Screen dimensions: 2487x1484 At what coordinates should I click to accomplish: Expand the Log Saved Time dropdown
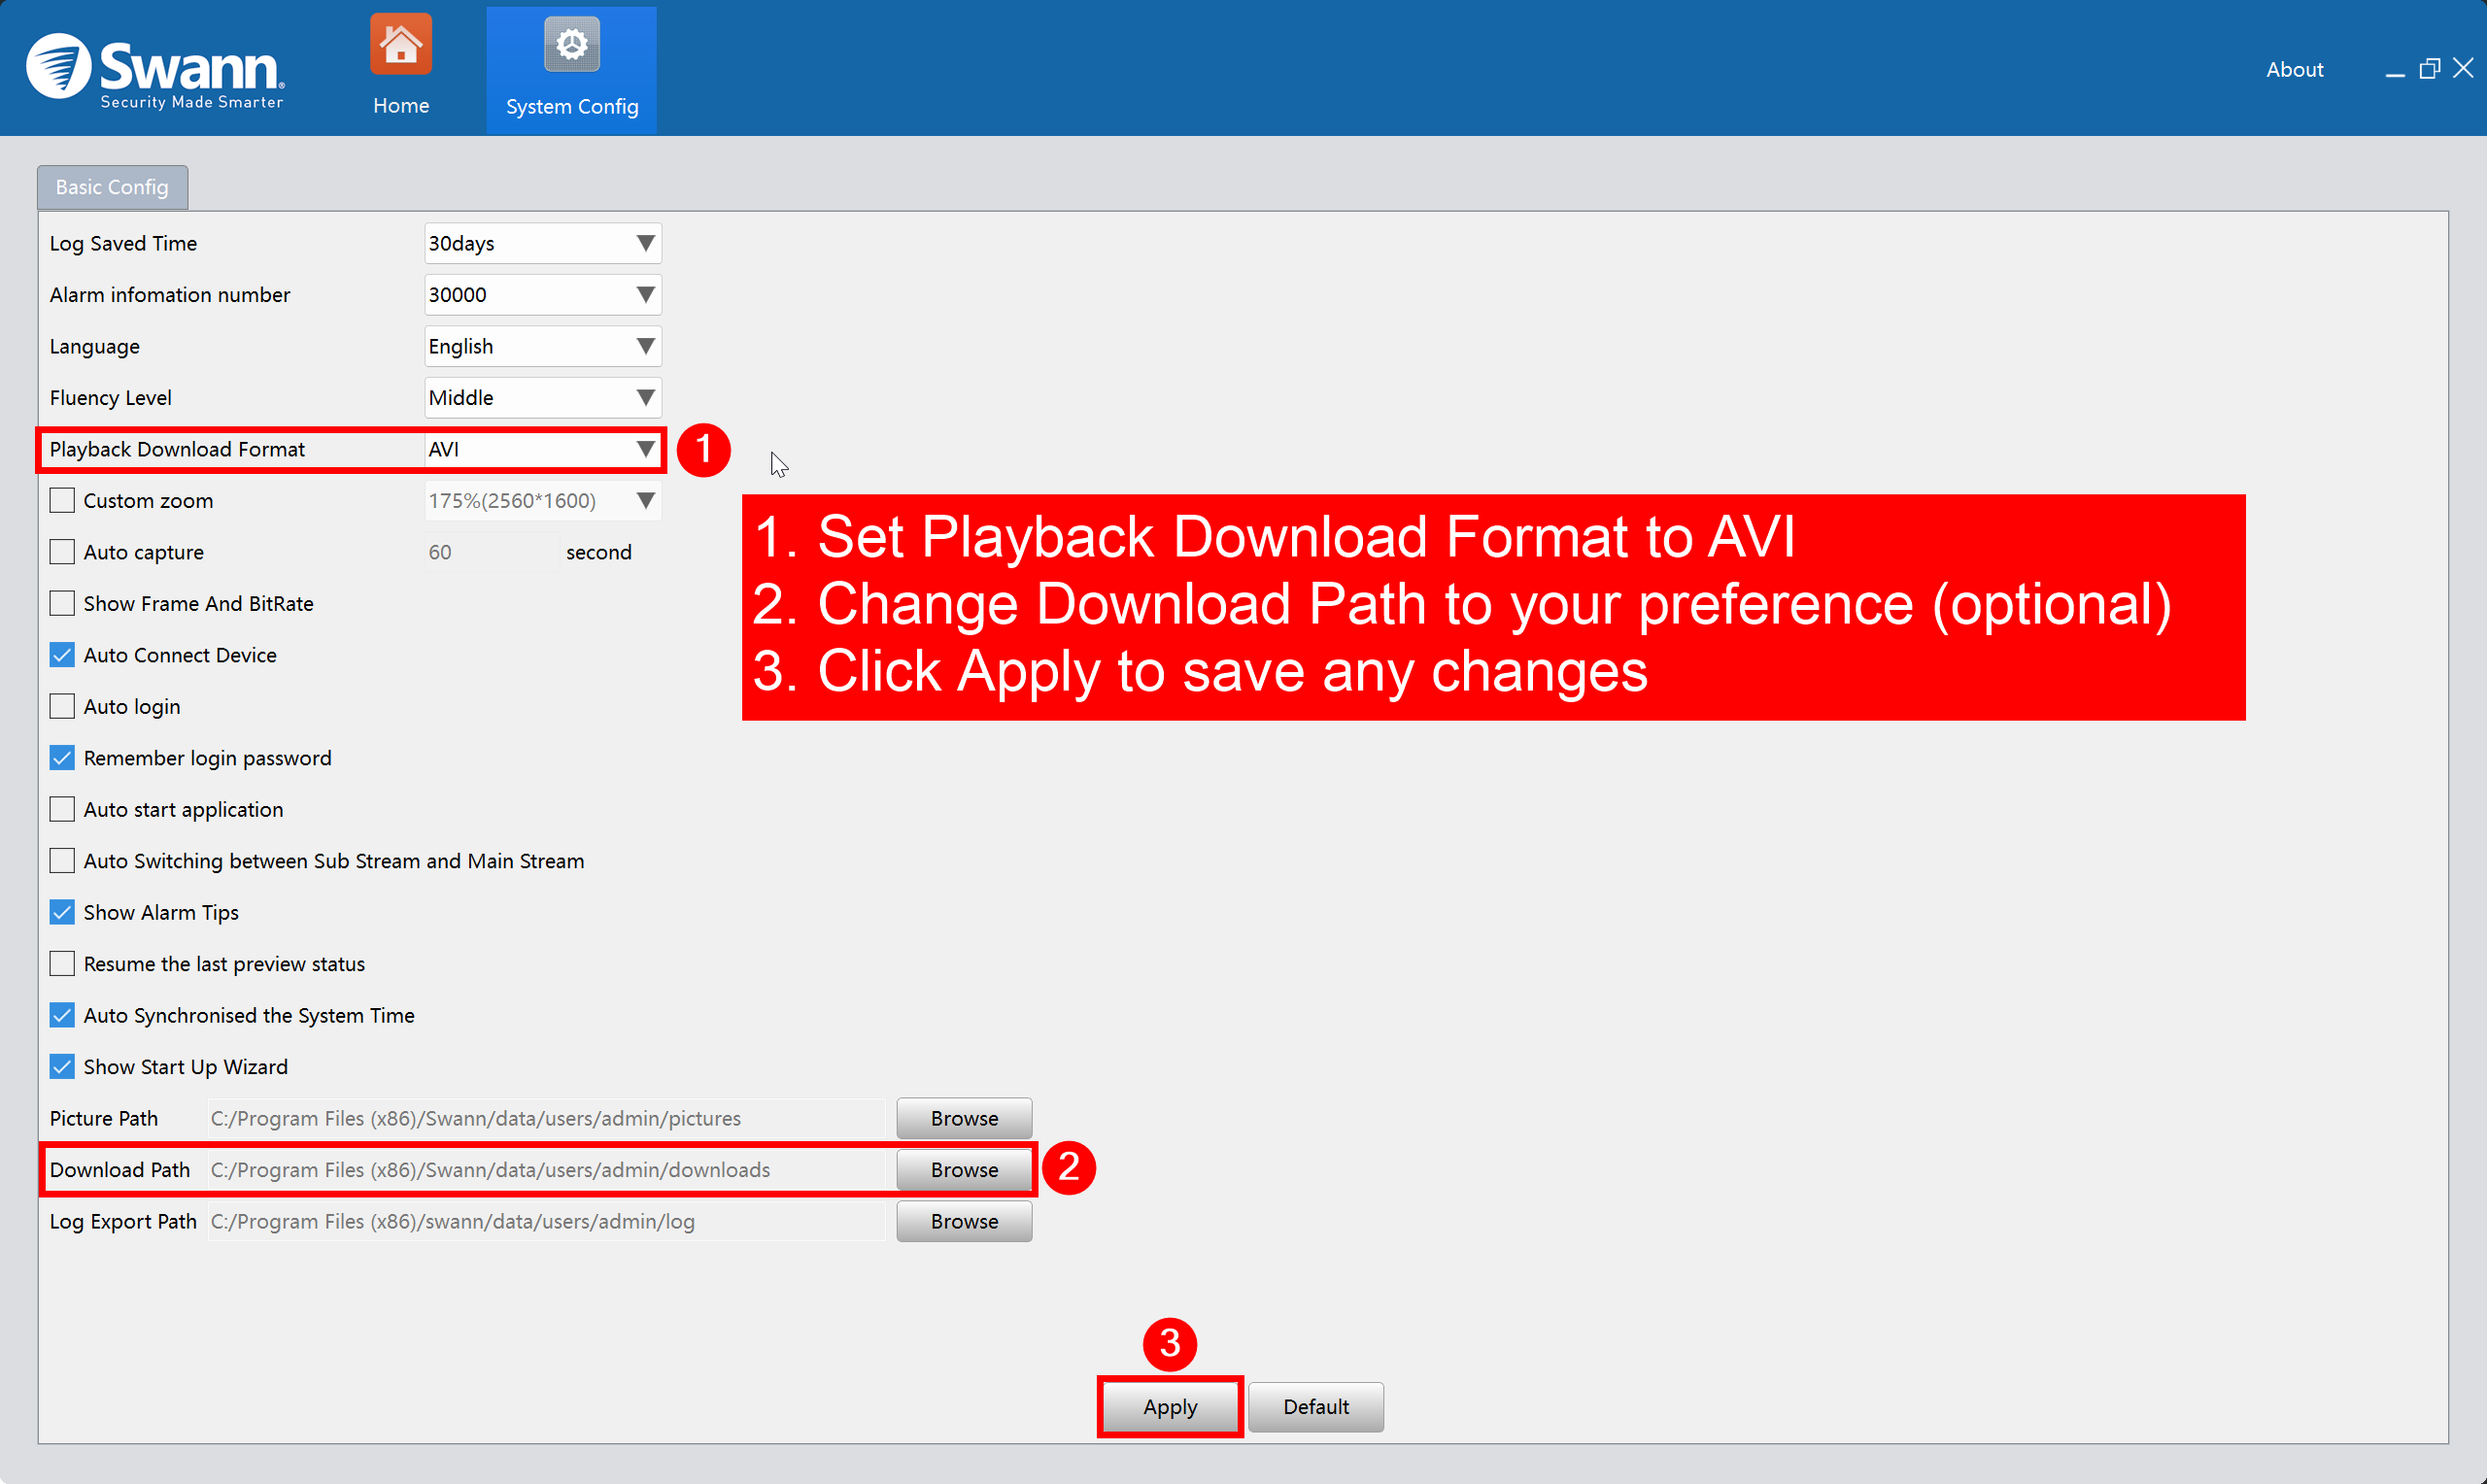pos(542,243)
